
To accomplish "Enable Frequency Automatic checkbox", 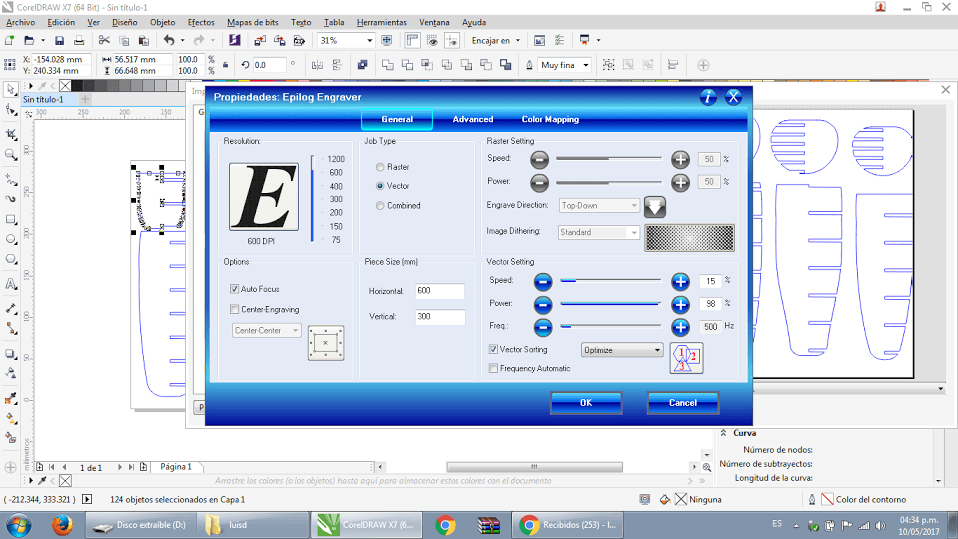I will (493, 368).
